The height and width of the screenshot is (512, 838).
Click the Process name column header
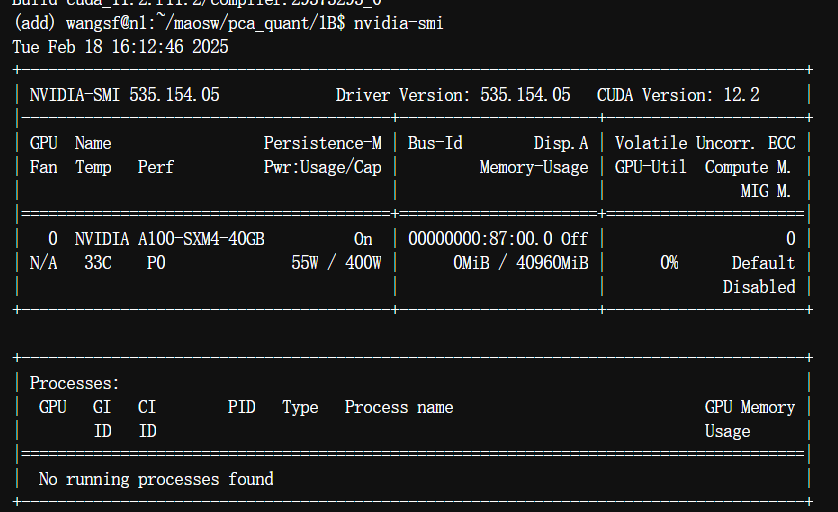(x=399, y=407)
